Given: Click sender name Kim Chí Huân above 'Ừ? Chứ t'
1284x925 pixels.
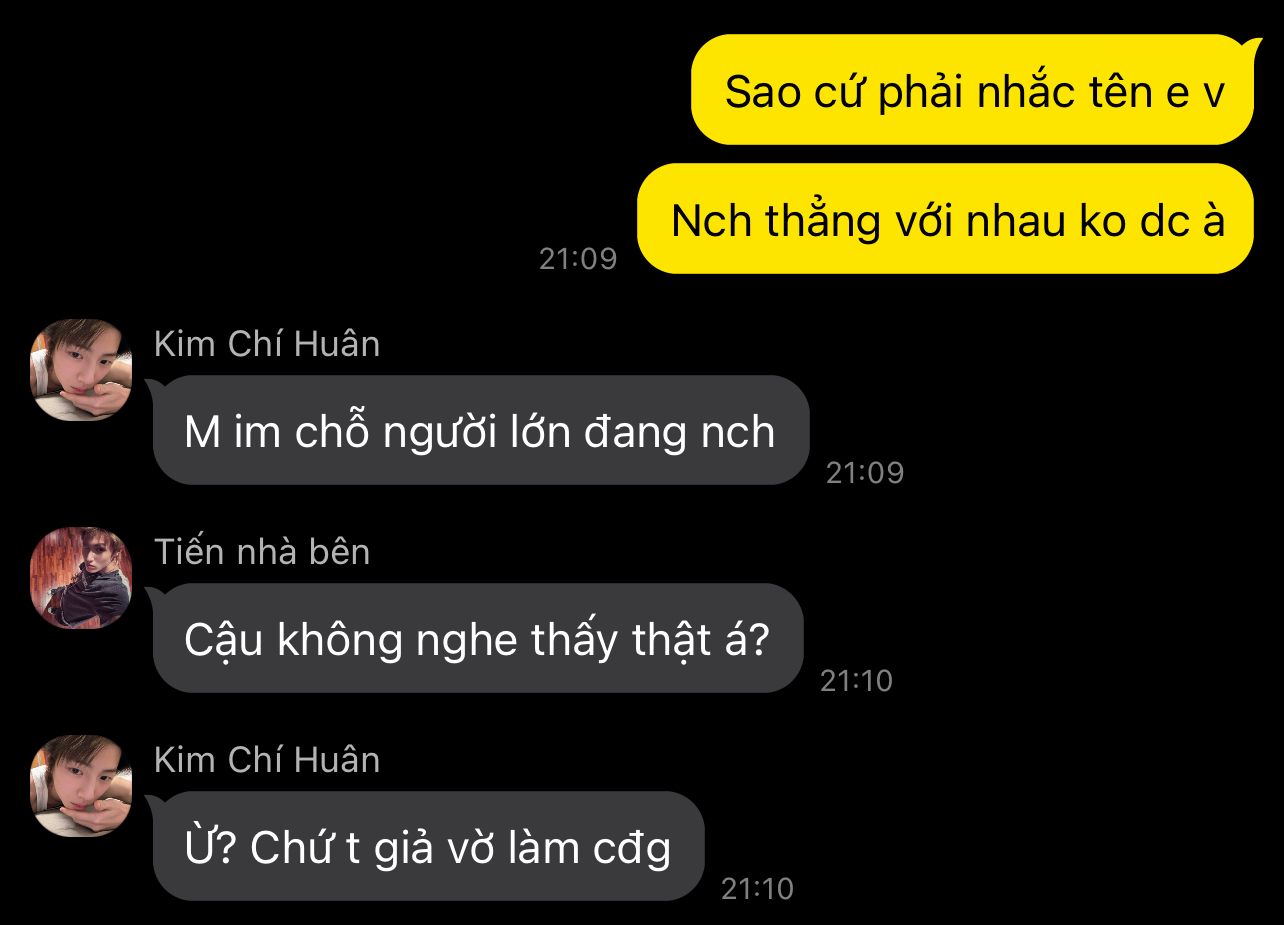Looking at the screenshot, I should tap(267, 760).
